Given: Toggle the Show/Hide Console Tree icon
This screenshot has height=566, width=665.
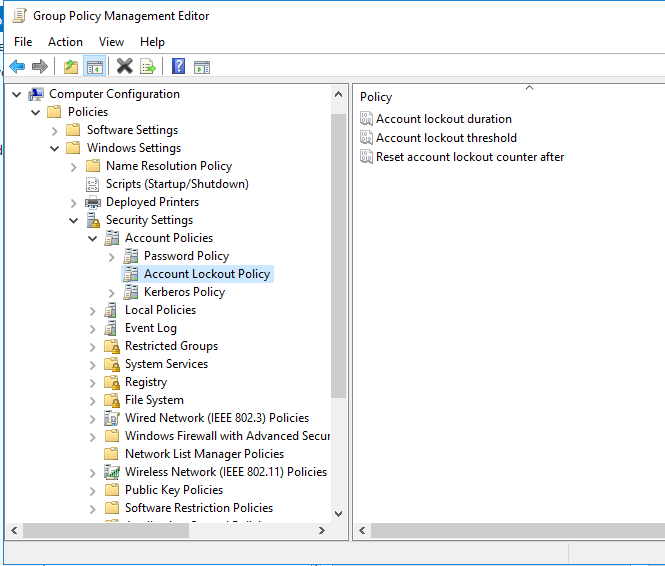Looking at the screenshot, I should pos(95,67).
